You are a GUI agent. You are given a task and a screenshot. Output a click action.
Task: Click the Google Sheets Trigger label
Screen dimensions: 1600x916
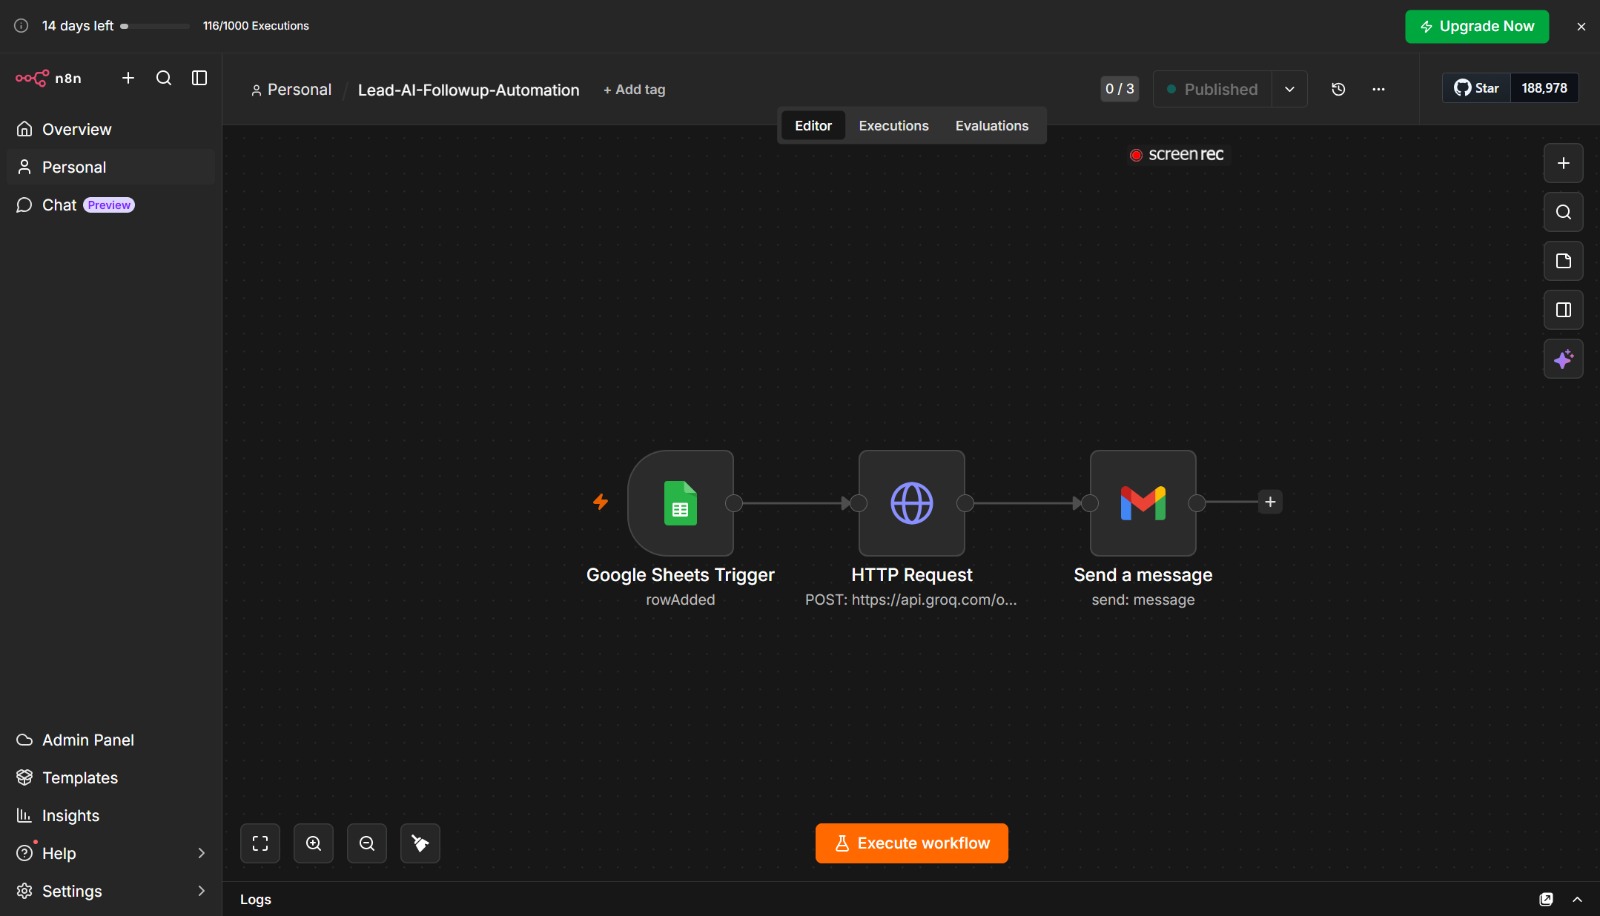681,575
